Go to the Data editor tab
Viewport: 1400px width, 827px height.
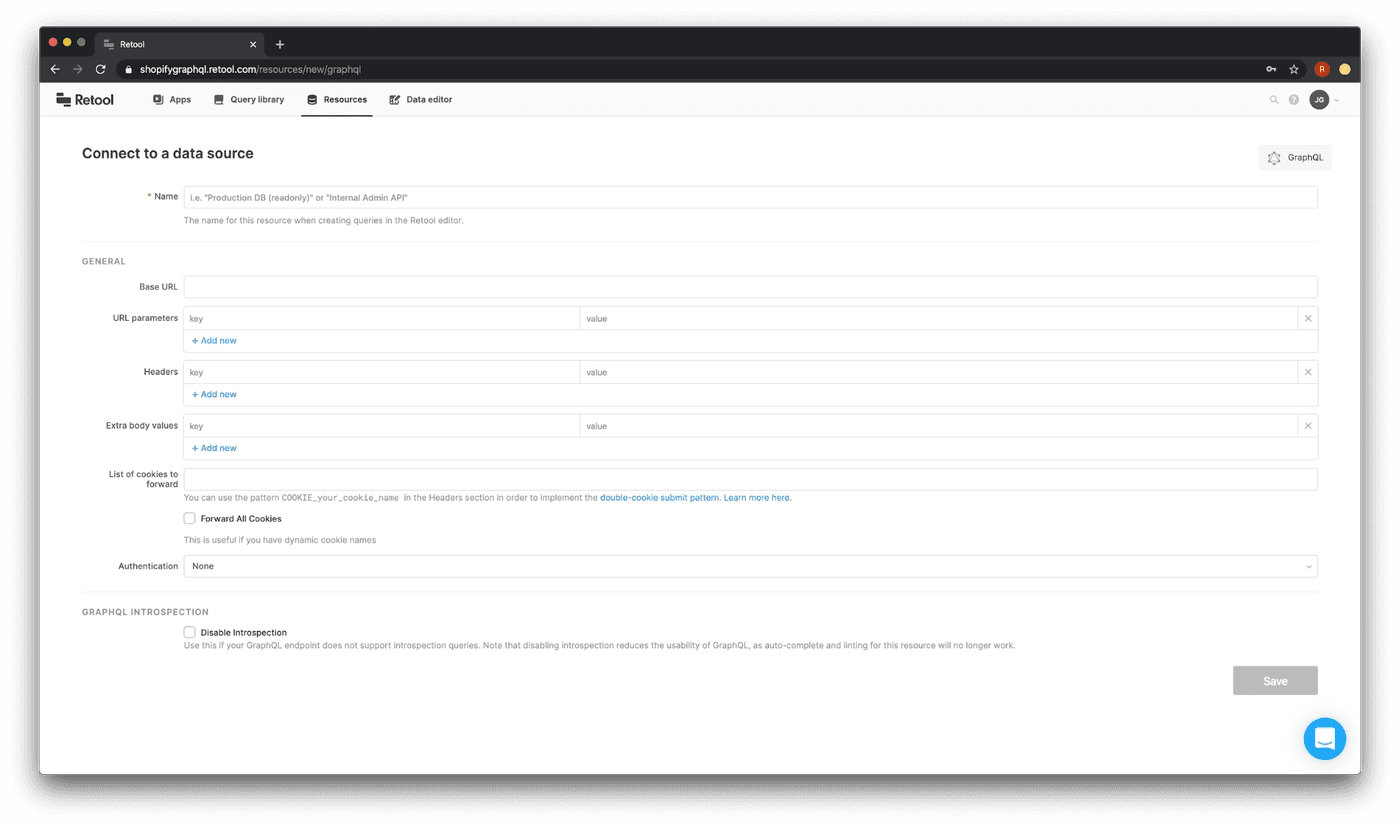[420, 100]
